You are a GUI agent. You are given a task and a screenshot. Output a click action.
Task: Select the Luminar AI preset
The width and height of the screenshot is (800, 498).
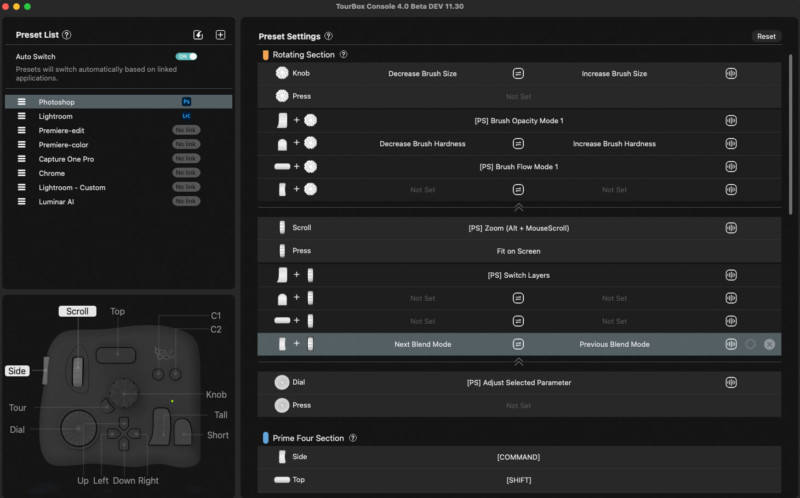click(118, 202)
